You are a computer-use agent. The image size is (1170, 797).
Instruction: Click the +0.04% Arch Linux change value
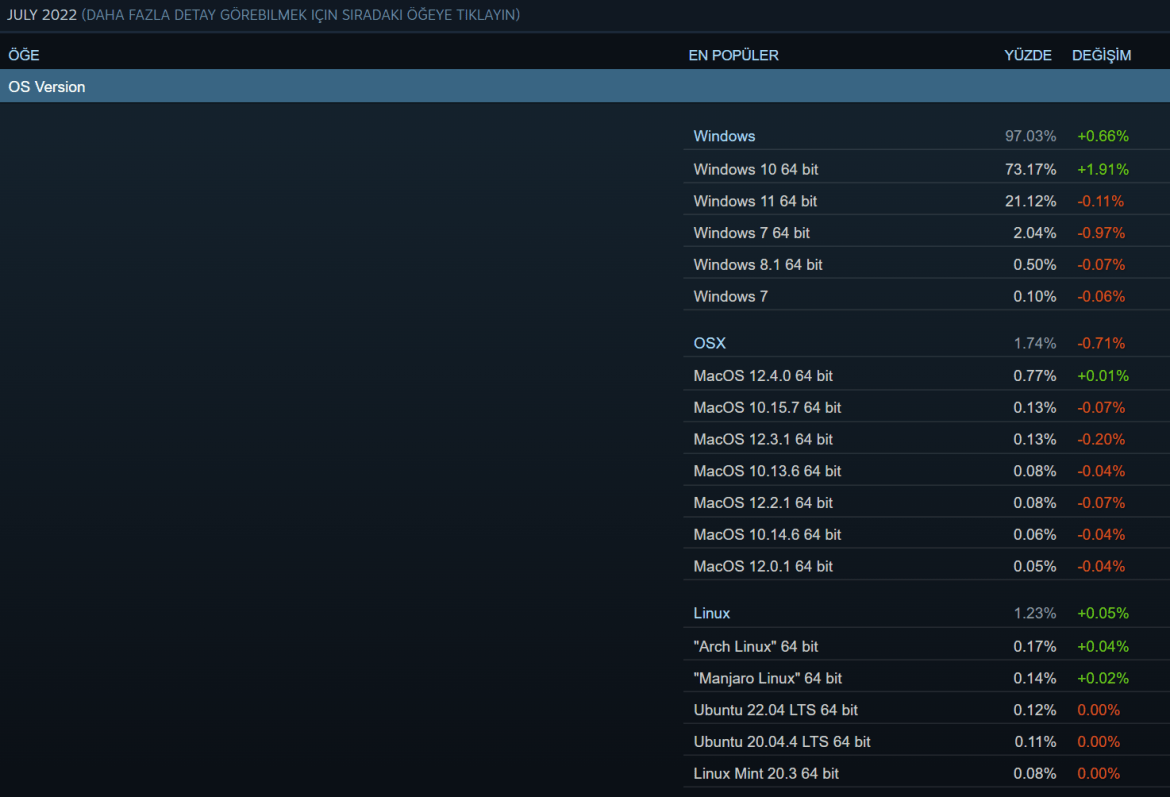[x=1102, y=646]
